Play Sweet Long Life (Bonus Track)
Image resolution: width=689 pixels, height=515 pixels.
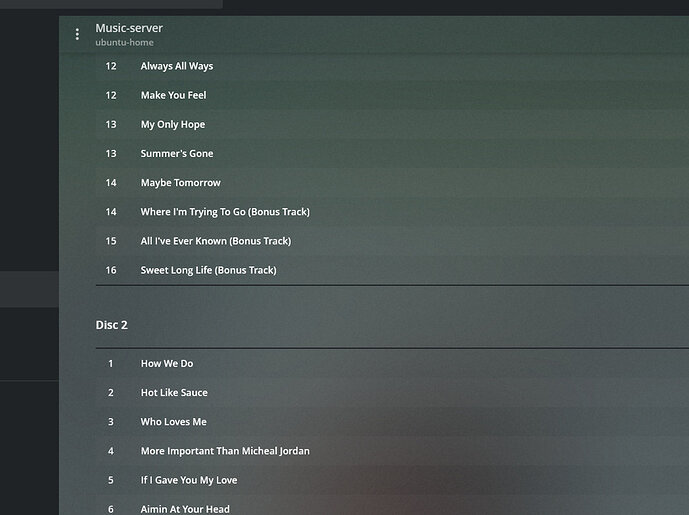click(x=208, y=270)
